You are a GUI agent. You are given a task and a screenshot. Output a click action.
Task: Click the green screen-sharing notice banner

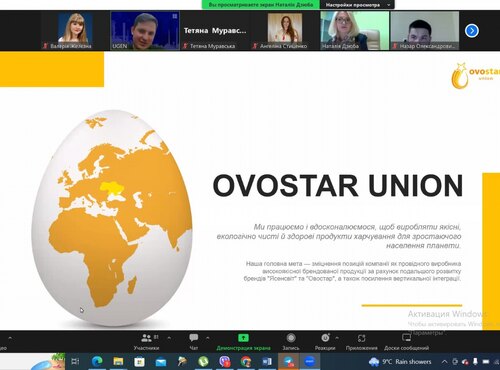261,5
